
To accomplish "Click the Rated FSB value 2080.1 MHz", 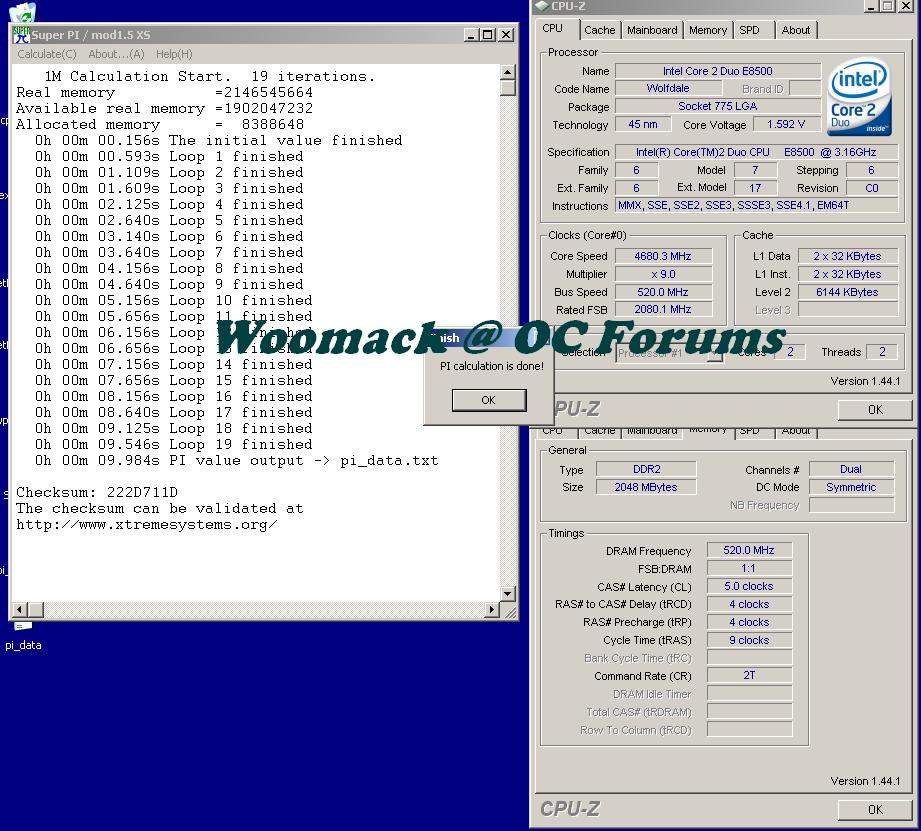I will 663,309.
